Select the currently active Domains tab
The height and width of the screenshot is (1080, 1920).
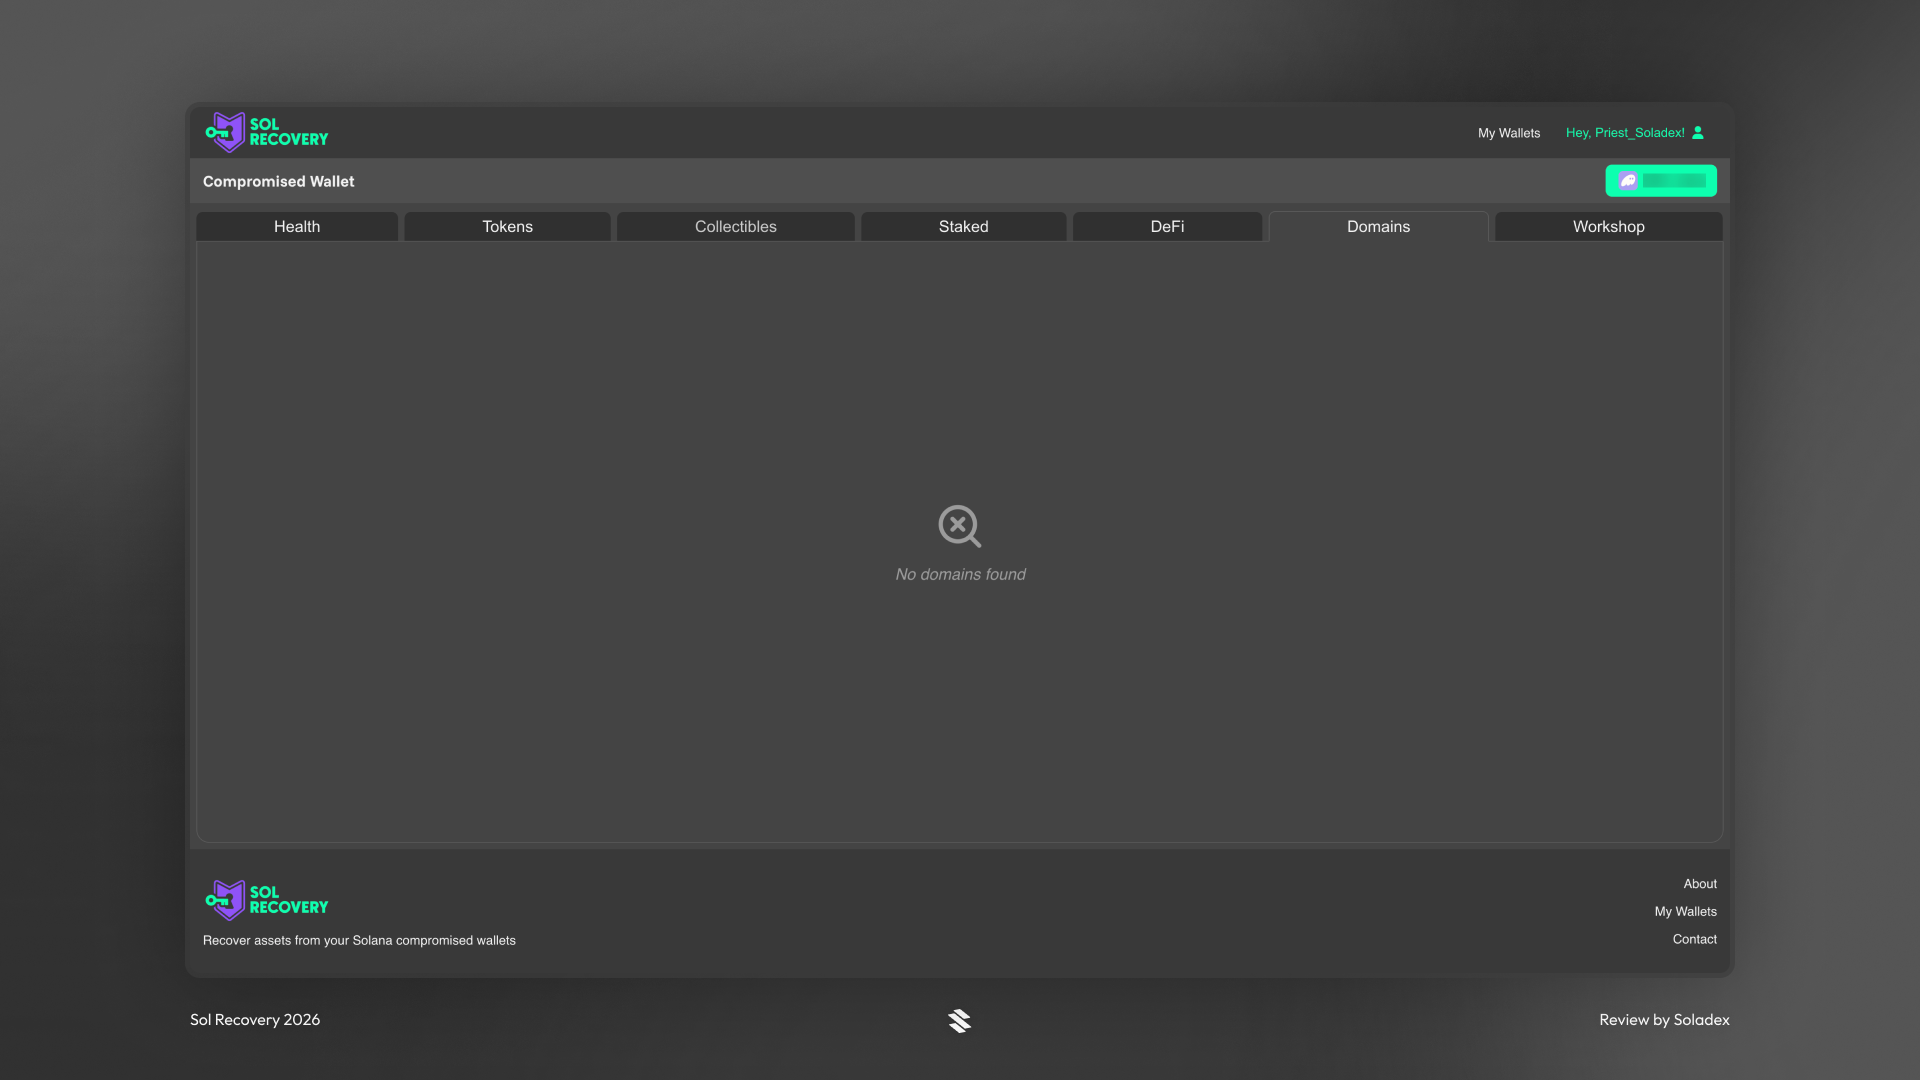1378,226
